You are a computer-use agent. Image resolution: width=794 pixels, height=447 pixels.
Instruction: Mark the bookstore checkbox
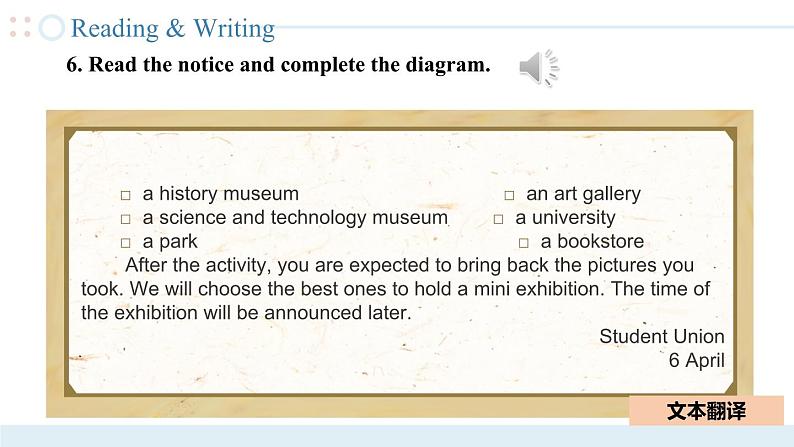[524, 242]
